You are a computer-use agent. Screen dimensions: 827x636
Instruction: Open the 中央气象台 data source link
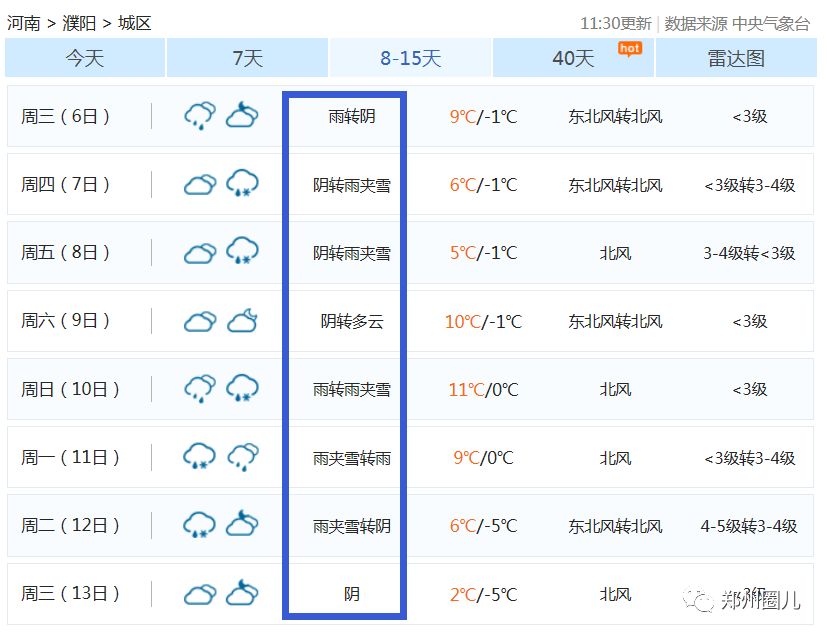[770, 23]
